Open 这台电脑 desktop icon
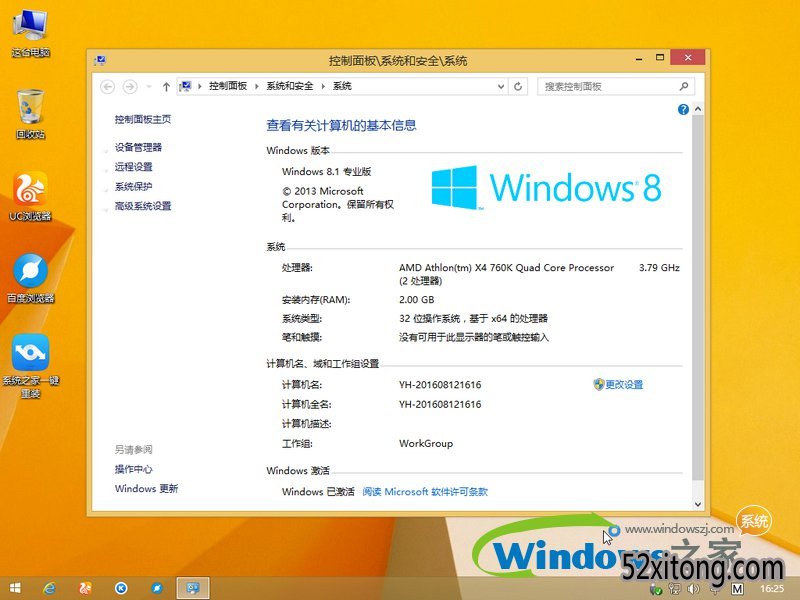The height and width of the screenshot is (600, 800). (31, 32)
